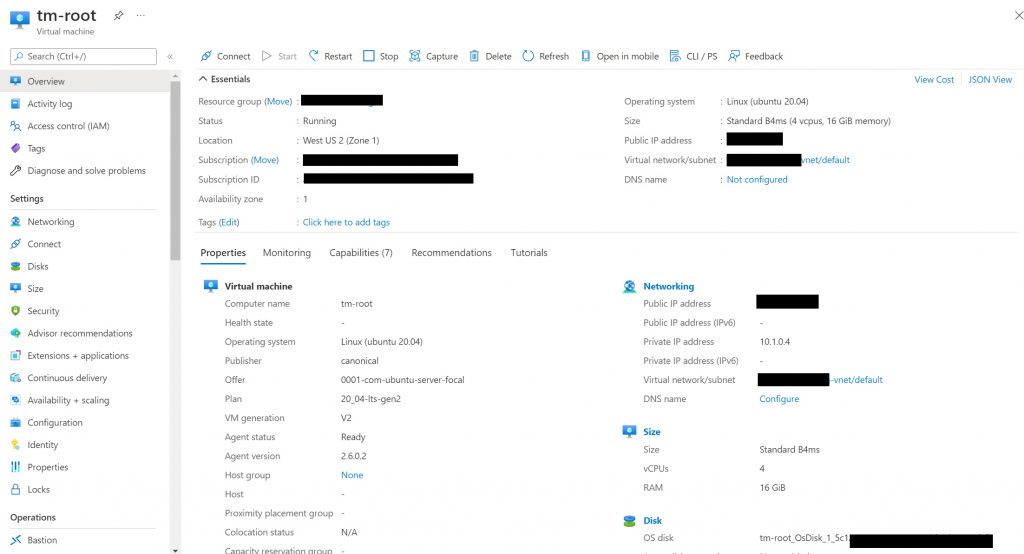Click the sidebar scrollbar down arrow
The image size is (1024, 554).
tap(175, 550)
